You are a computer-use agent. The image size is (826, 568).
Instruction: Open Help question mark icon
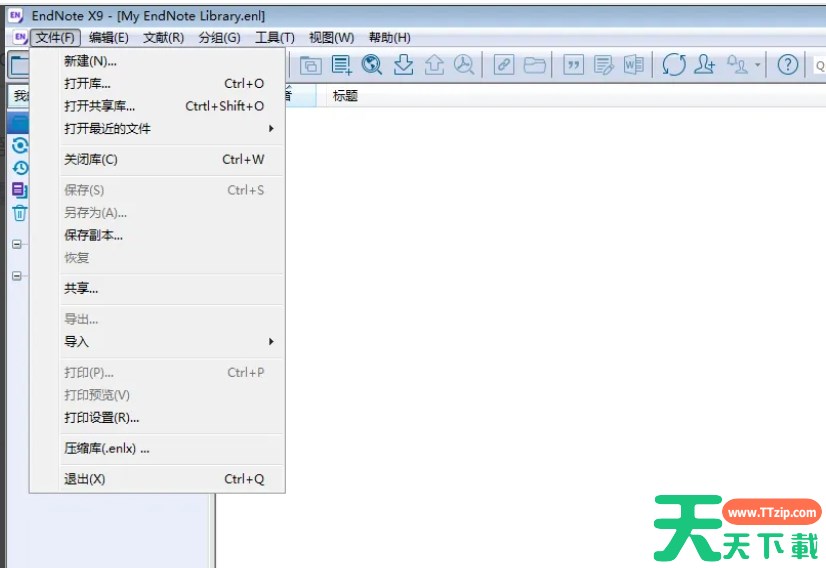click(x=788, y=65)
